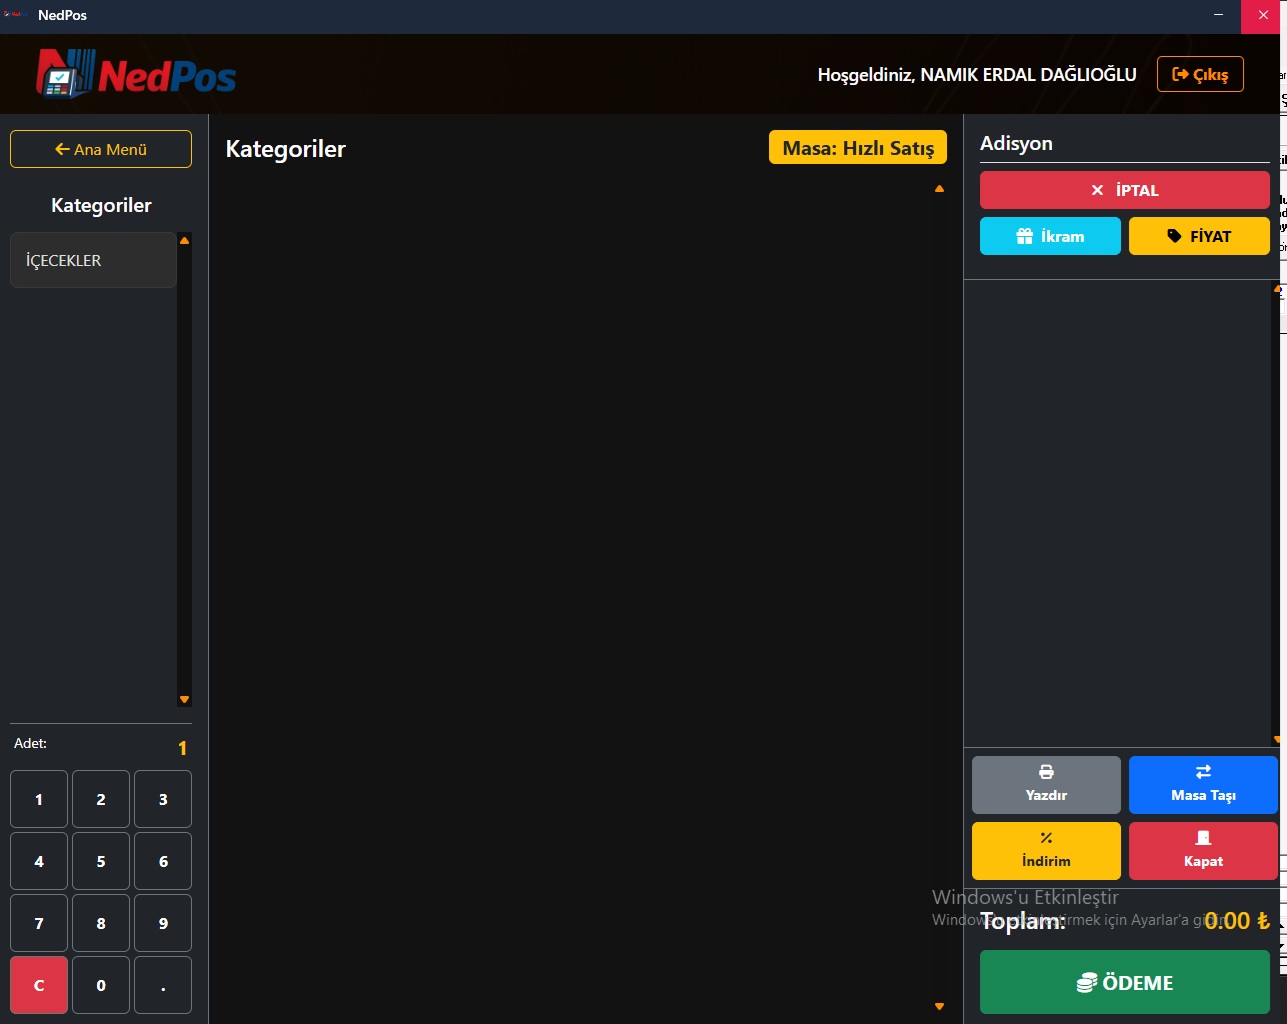
Task: Click category list scroll-down arrow
Action: [x=184, y=699]
